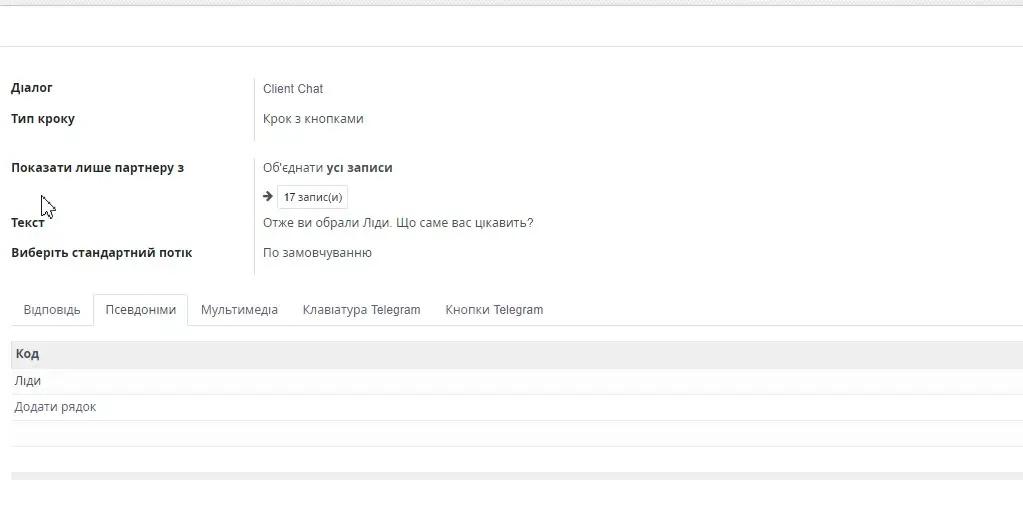1023x510 pixels.
Task: Show the Кнопки Telegram tab
Action: (494, 310)
